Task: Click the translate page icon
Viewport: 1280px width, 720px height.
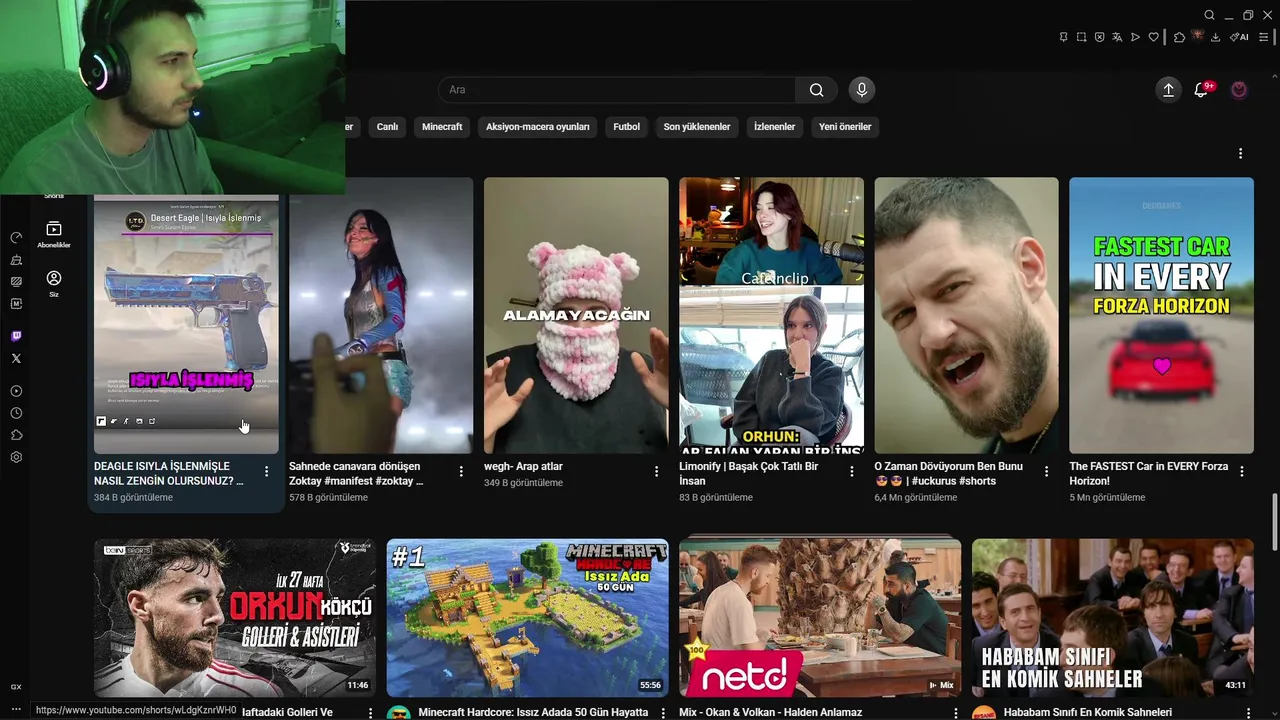Action: click(1117, 37)
